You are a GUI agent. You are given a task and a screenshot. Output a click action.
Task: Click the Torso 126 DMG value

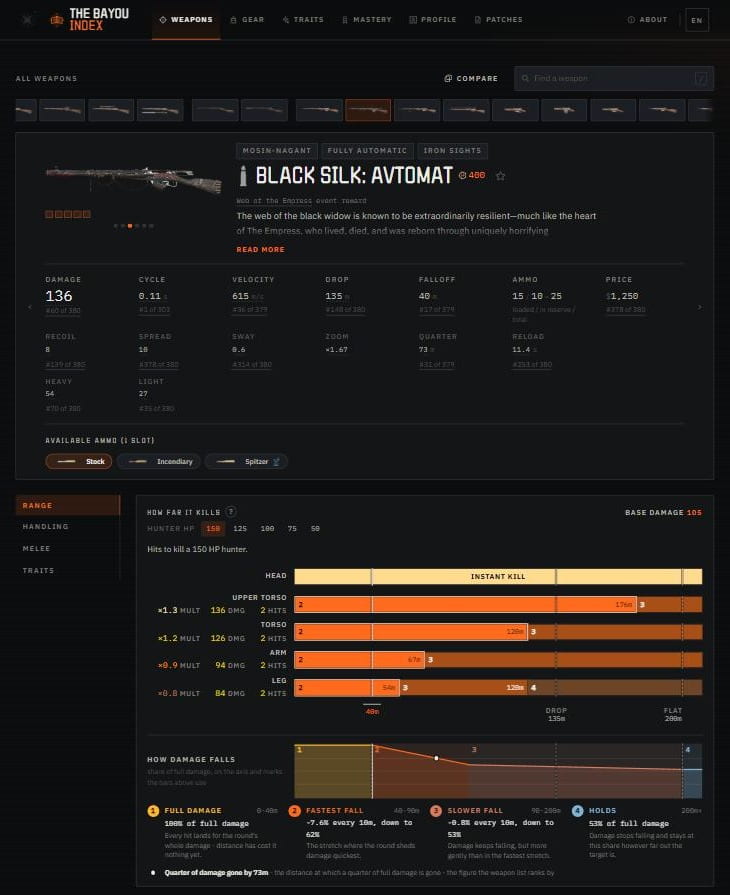(227, 638)
